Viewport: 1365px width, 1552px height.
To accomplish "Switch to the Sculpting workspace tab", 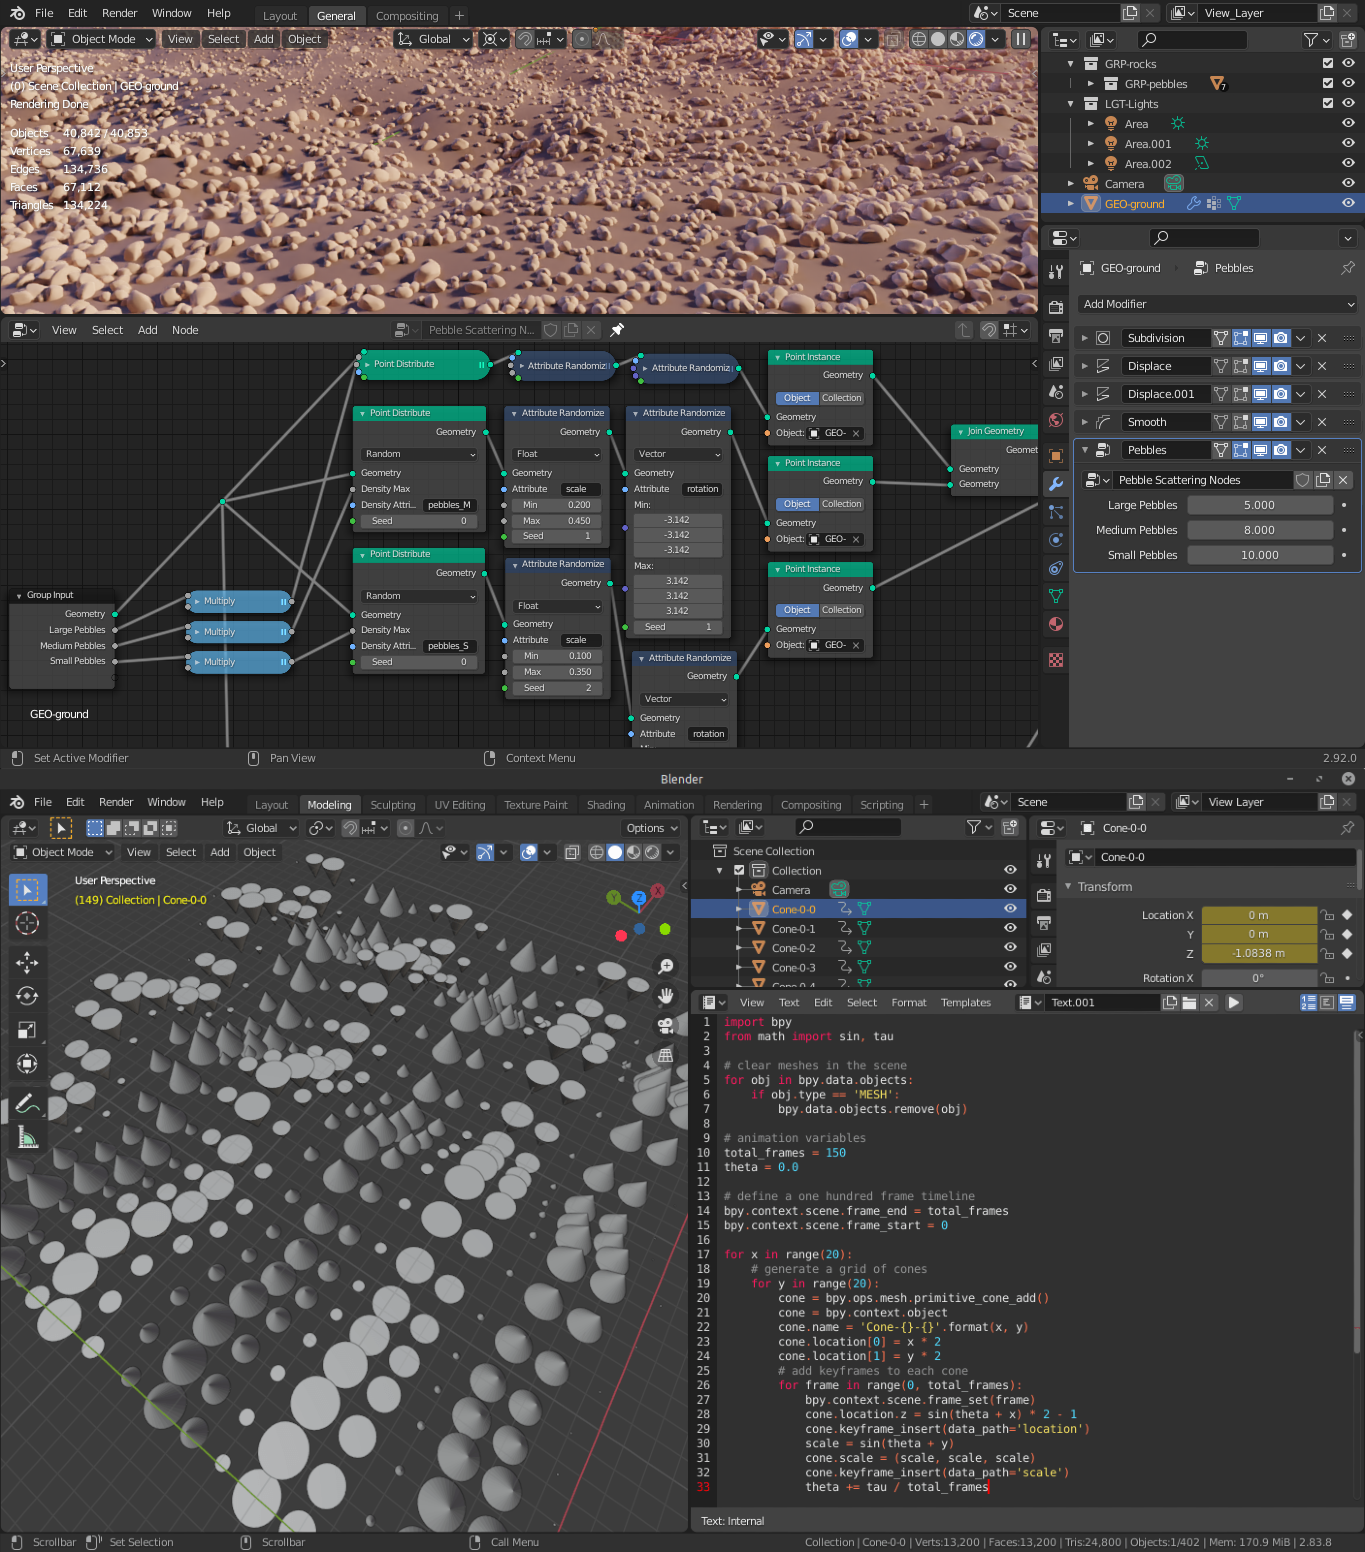I will tap(392, 805).
